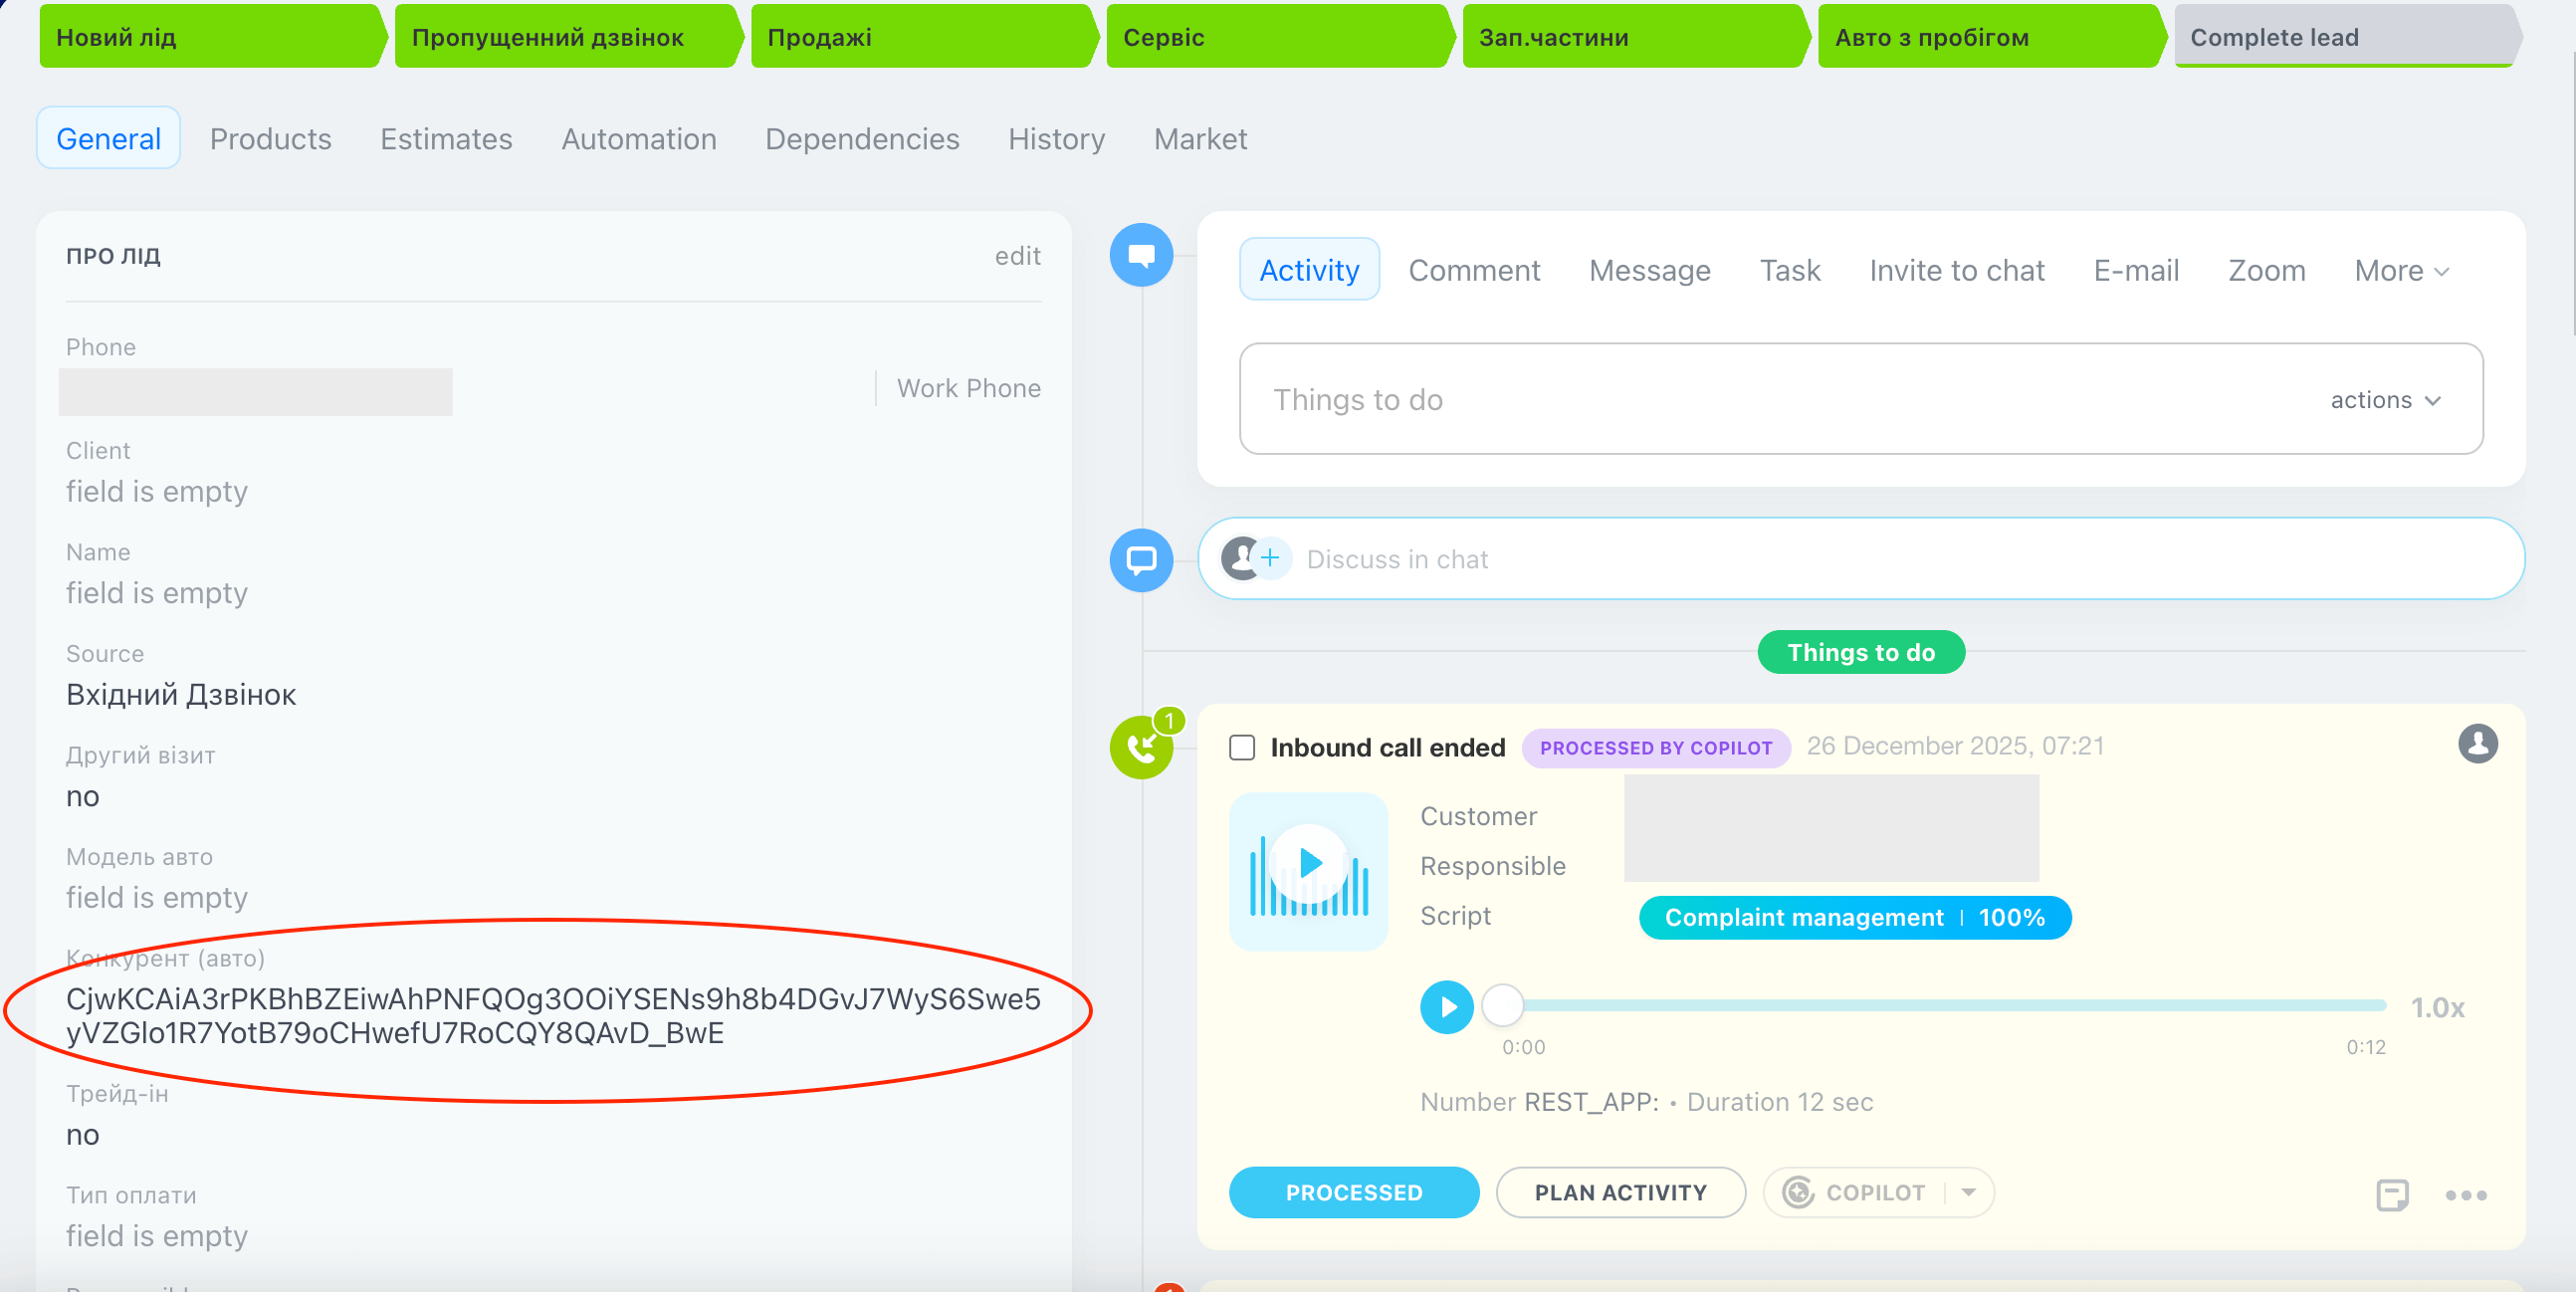This screenshot has height=1292, width=2576.
Task: Open the responsible user avatar on call card
Action: pos(2477,743)
